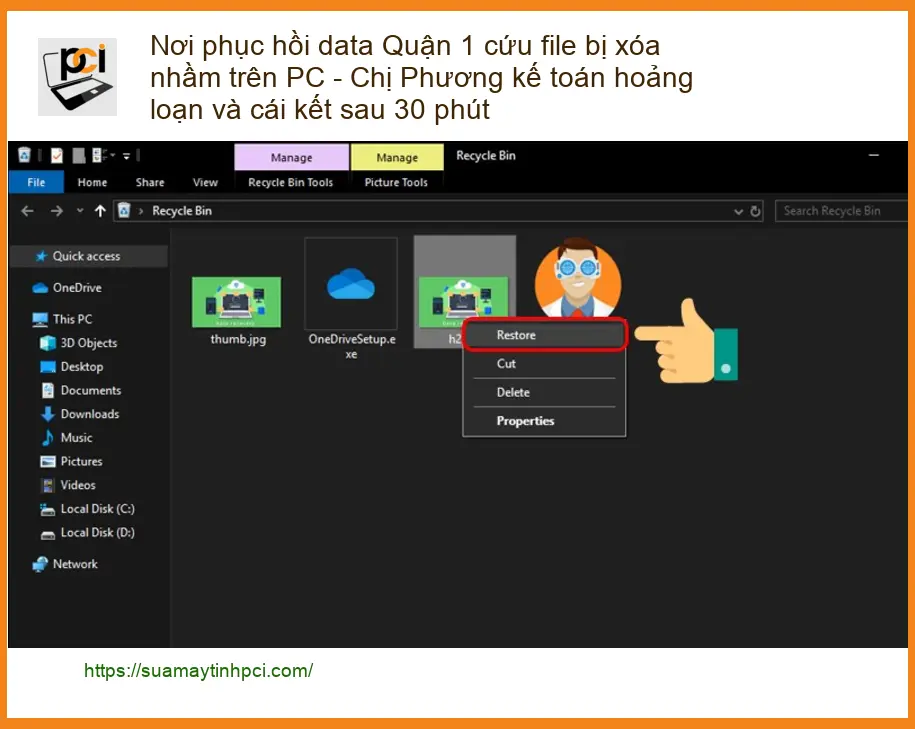The image size is (915, 729).
Task: Open the suamaytinhpci.com link
Action: coord(198,670)
